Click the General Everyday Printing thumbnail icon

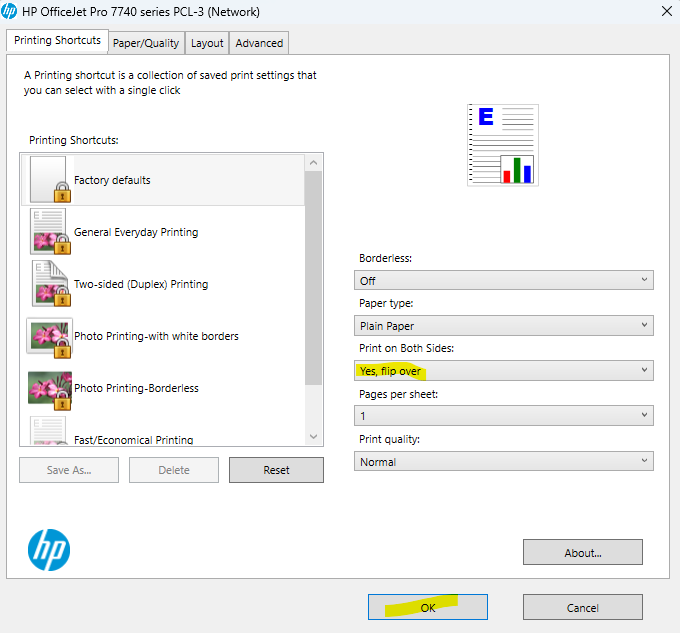point(50,232)
